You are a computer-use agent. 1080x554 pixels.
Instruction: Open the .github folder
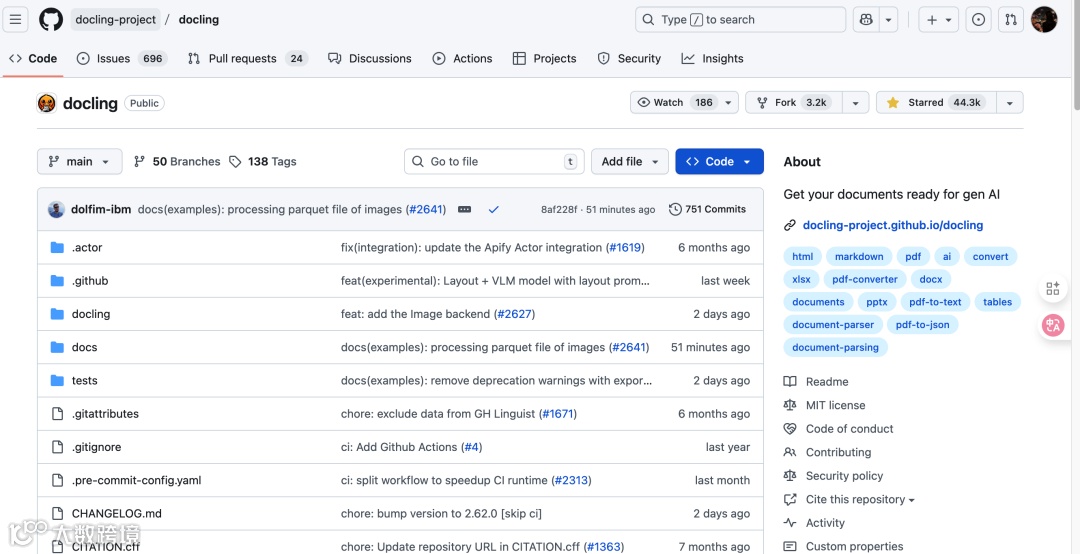click(90, 280)
